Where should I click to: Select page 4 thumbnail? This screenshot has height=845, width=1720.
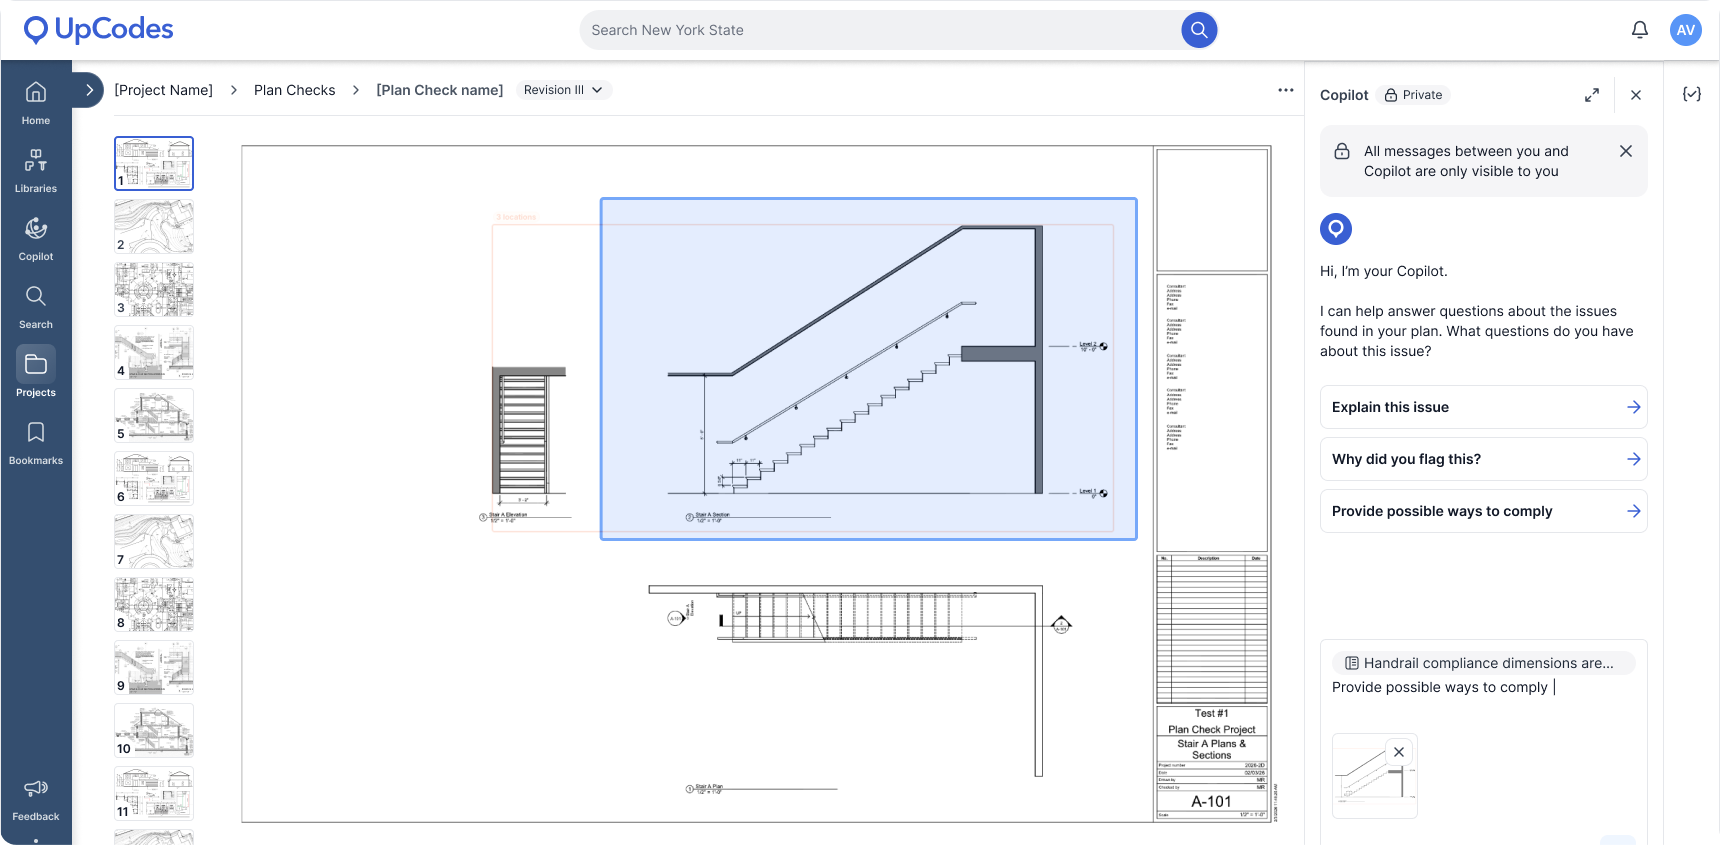(154, 353)
